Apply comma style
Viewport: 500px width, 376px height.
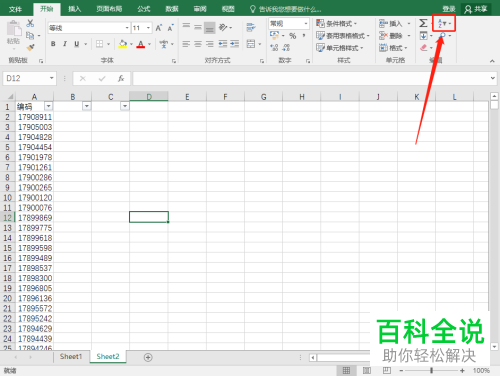pos(304,35)
